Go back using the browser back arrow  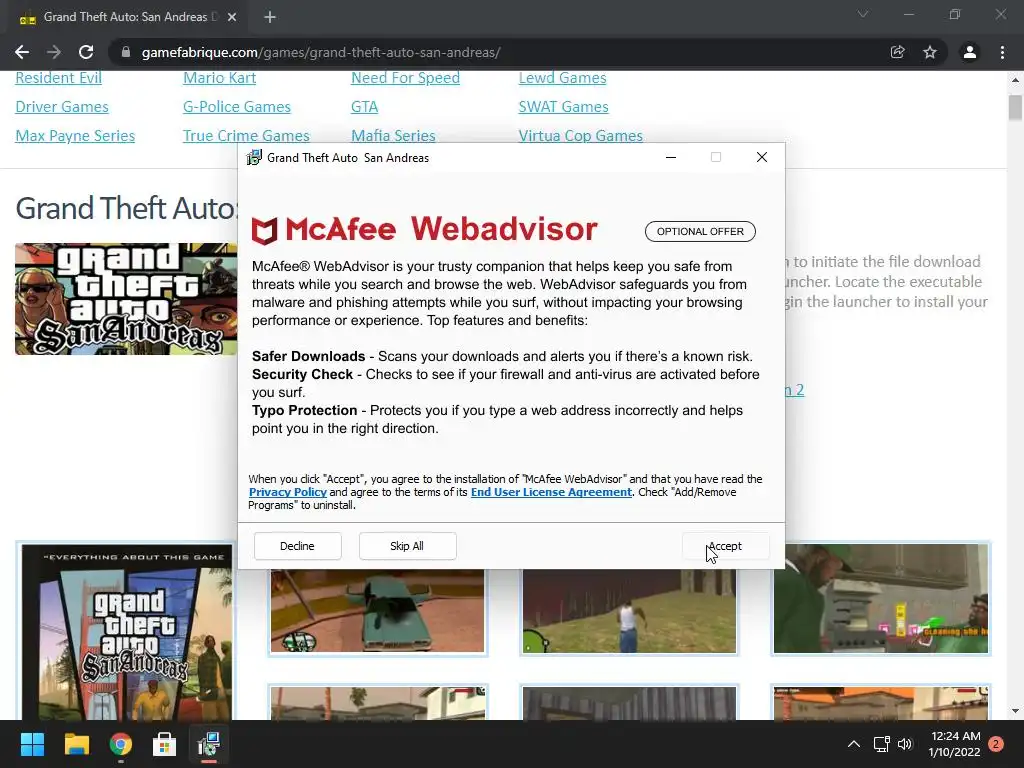click(x=22, y=52)
